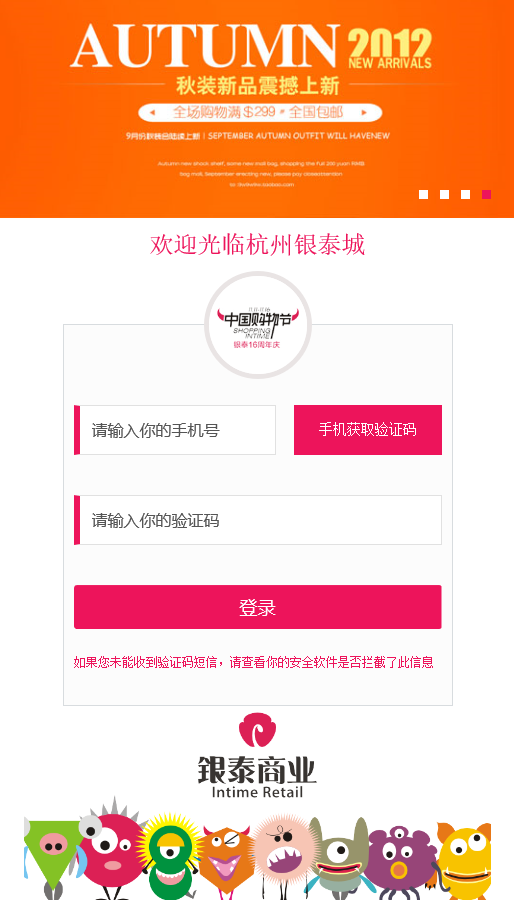Image resolution: width=514 pixels, height=910 pixels.
Task: Click 手机获取验证码 button
Action: pyautogui.click(x=368, y=430)
